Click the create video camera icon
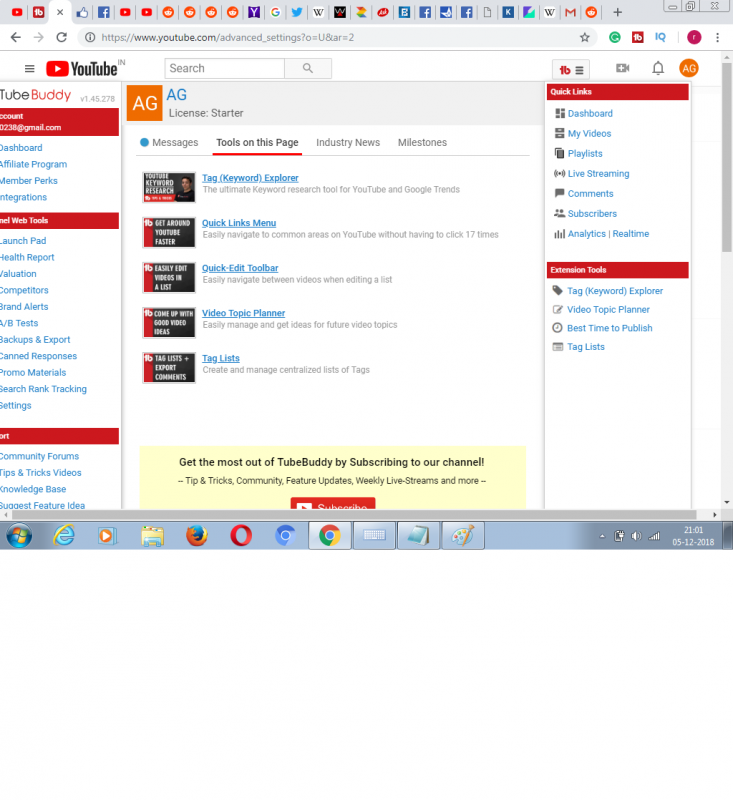 click(x=622, y=68)
